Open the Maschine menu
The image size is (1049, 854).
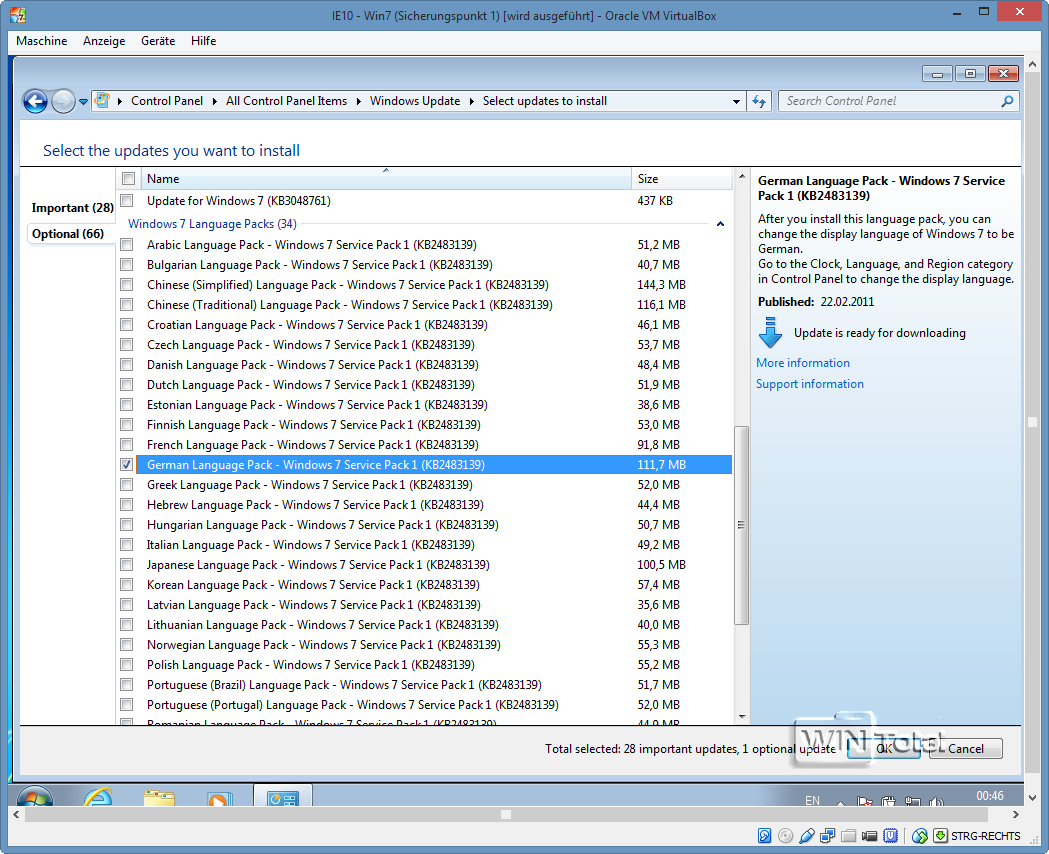pyautogui.click(x=41, y=41)
